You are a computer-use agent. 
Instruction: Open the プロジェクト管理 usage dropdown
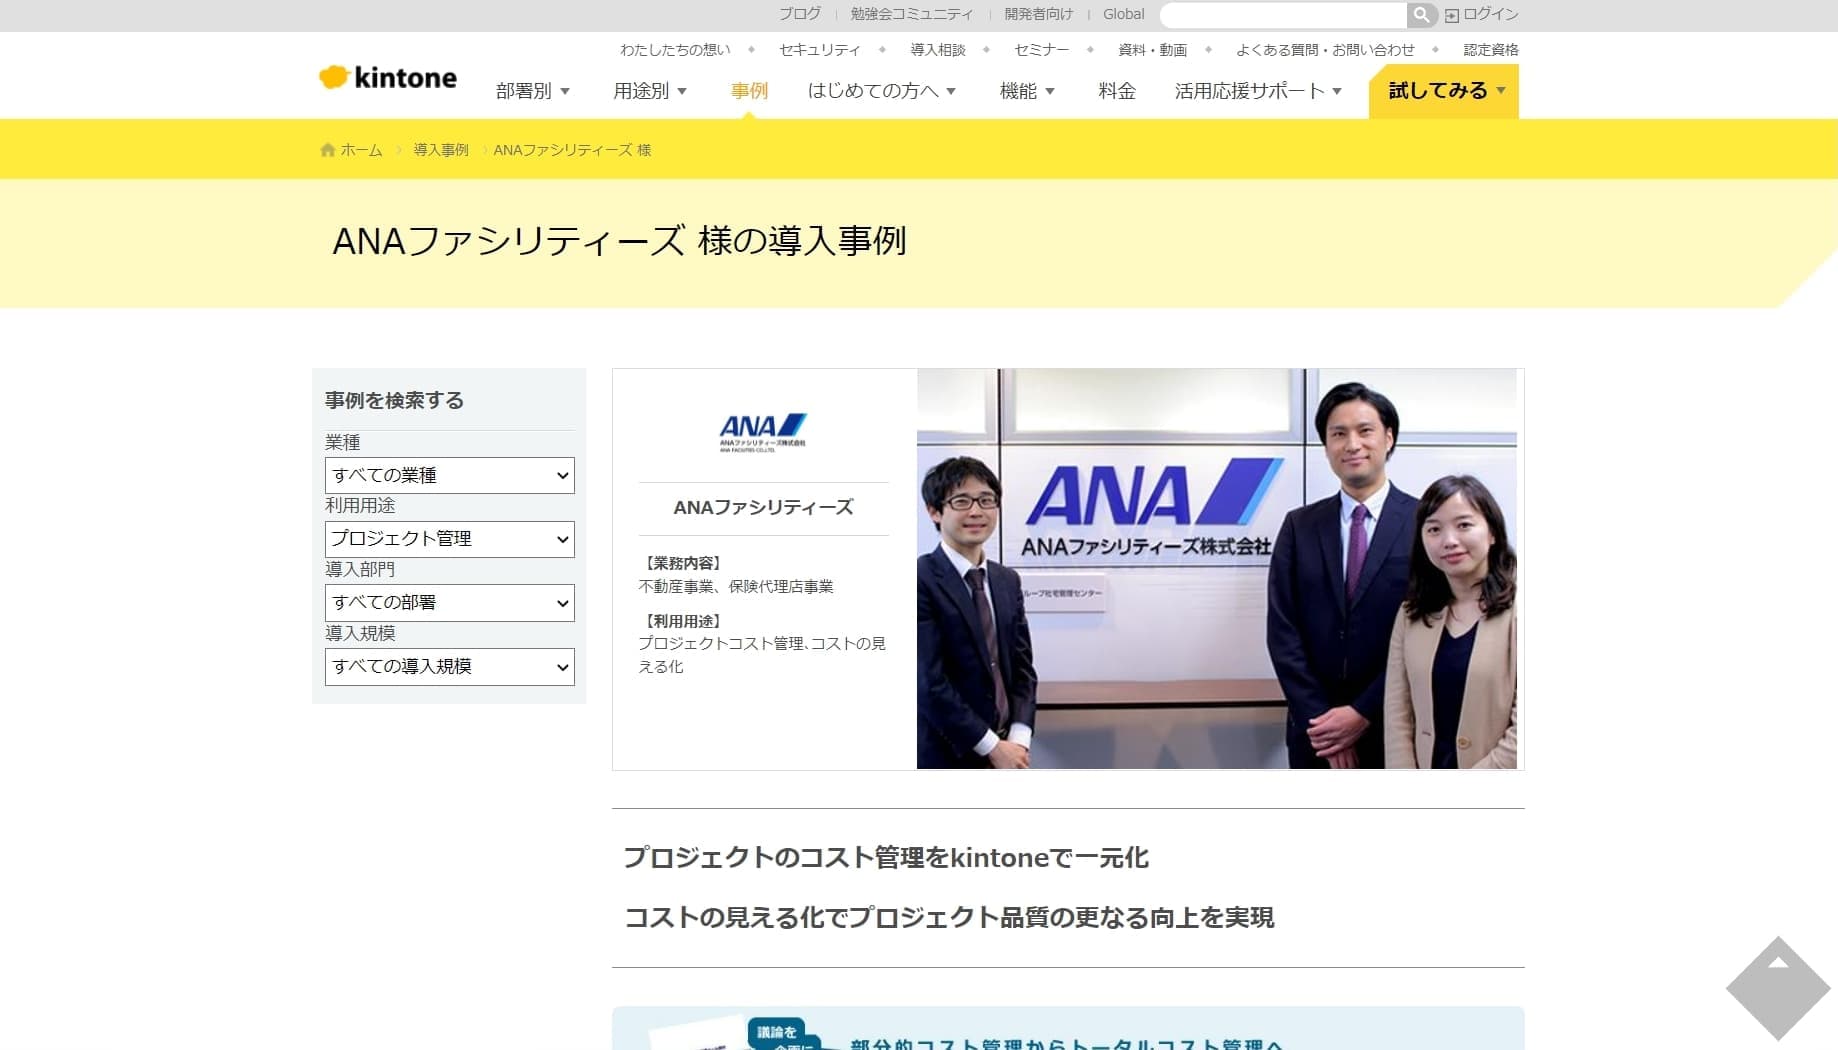(x=449, y=539)
